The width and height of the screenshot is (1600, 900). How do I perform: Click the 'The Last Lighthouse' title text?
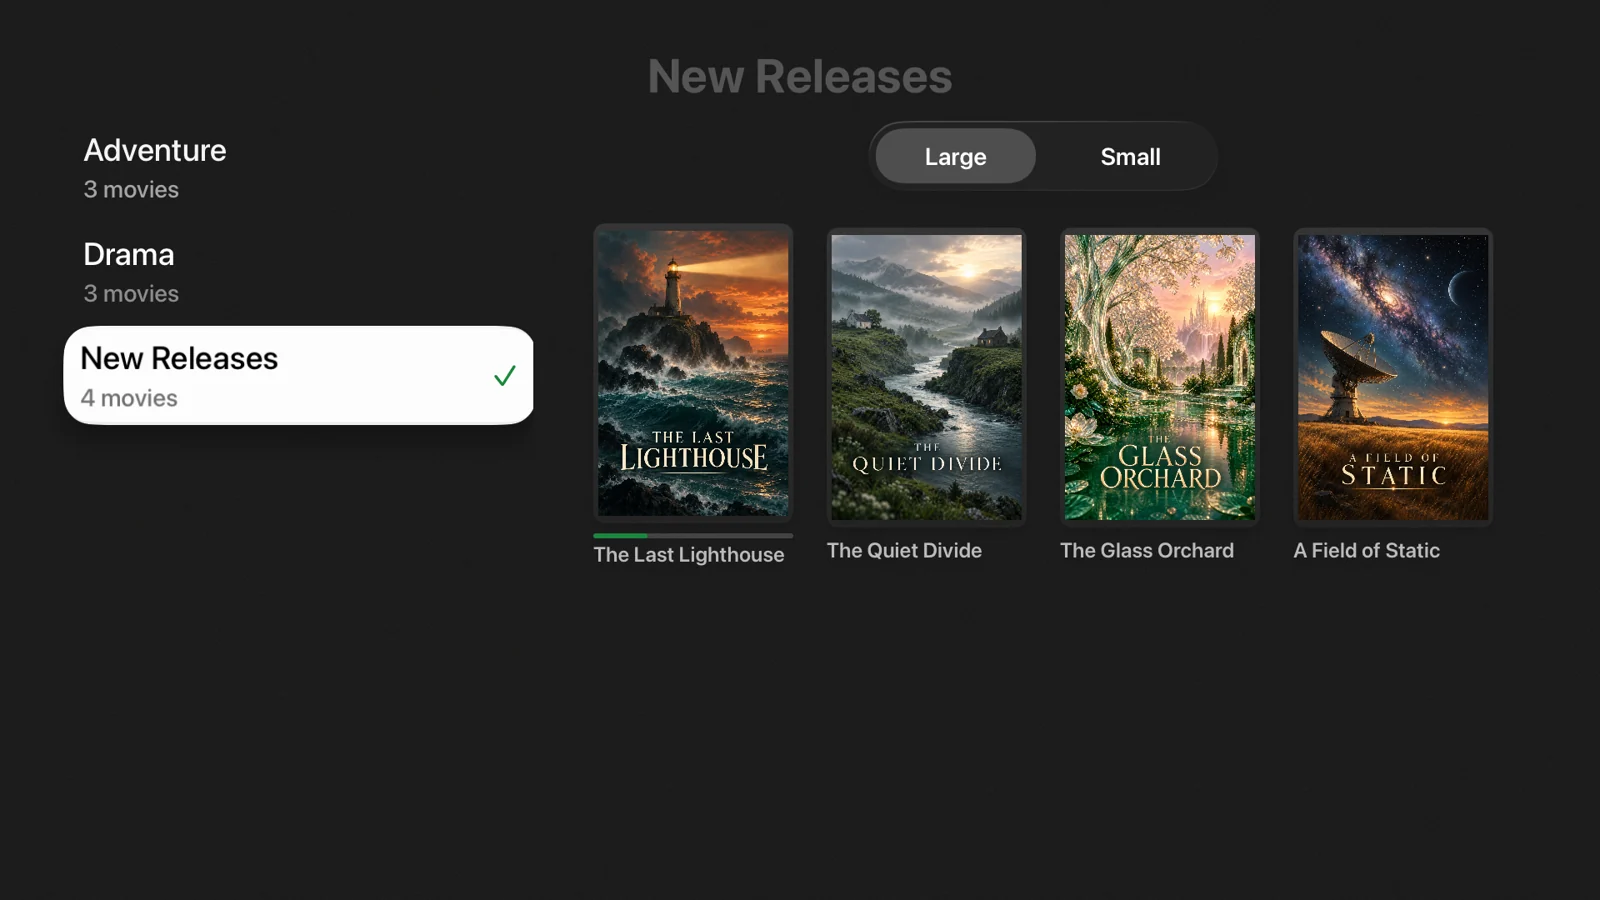point(689,555)
